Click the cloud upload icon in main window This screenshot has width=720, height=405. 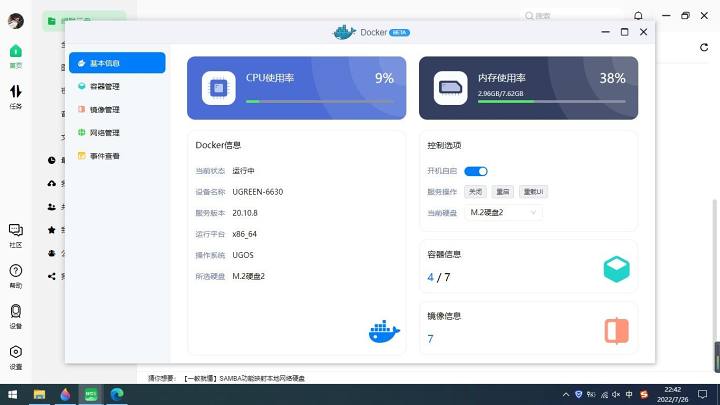[x=51, y=183]
